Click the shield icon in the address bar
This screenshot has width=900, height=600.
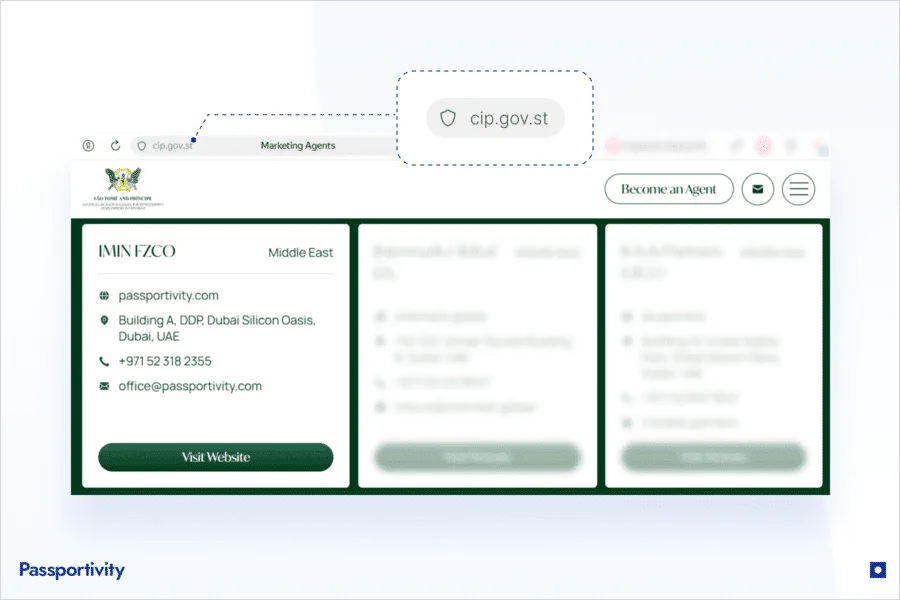click(141, 146)
